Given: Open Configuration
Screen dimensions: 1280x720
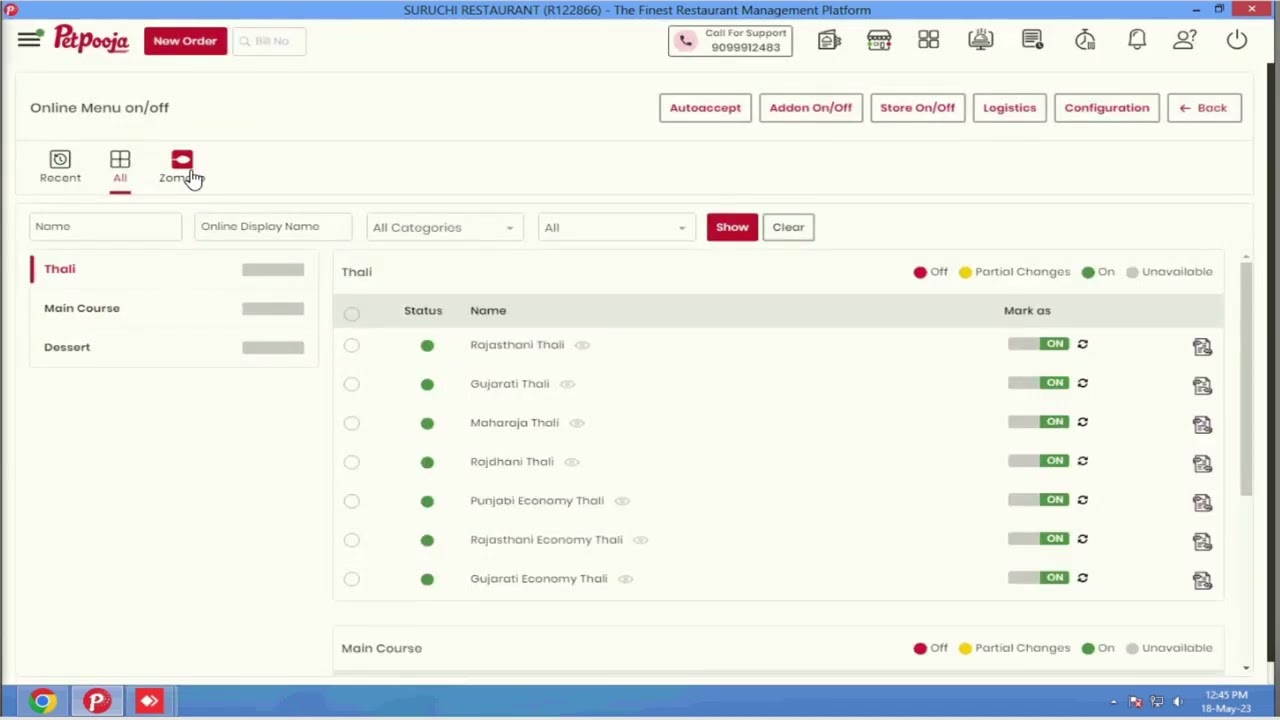Looking at the screenshot, I should click(x=1106, y=108).
